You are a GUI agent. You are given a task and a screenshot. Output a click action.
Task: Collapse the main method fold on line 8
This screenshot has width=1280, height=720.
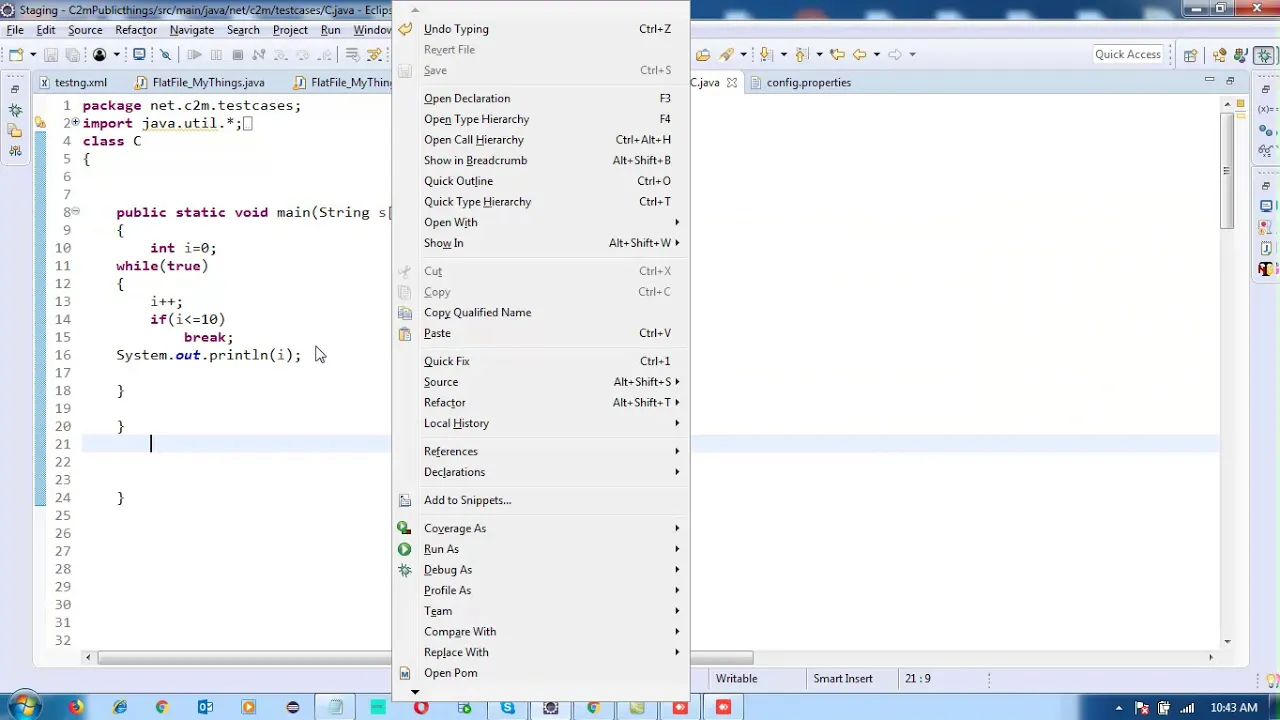75,212
